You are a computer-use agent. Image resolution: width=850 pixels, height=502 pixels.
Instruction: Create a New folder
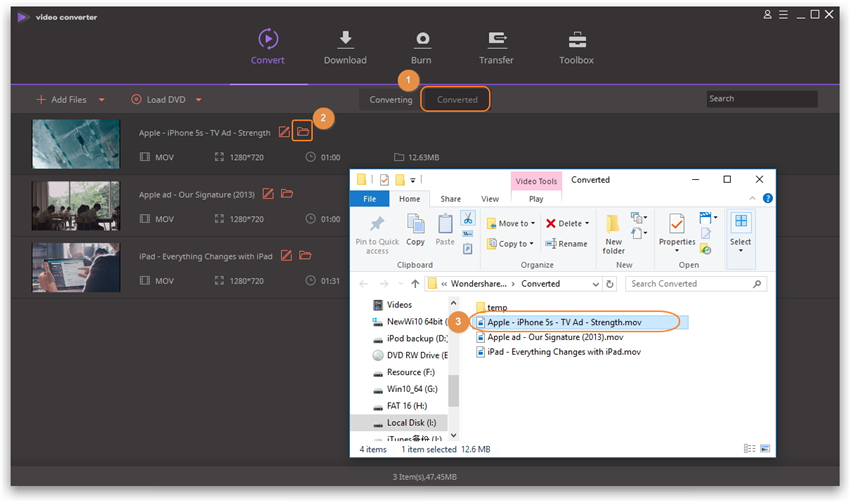point(613,234)
